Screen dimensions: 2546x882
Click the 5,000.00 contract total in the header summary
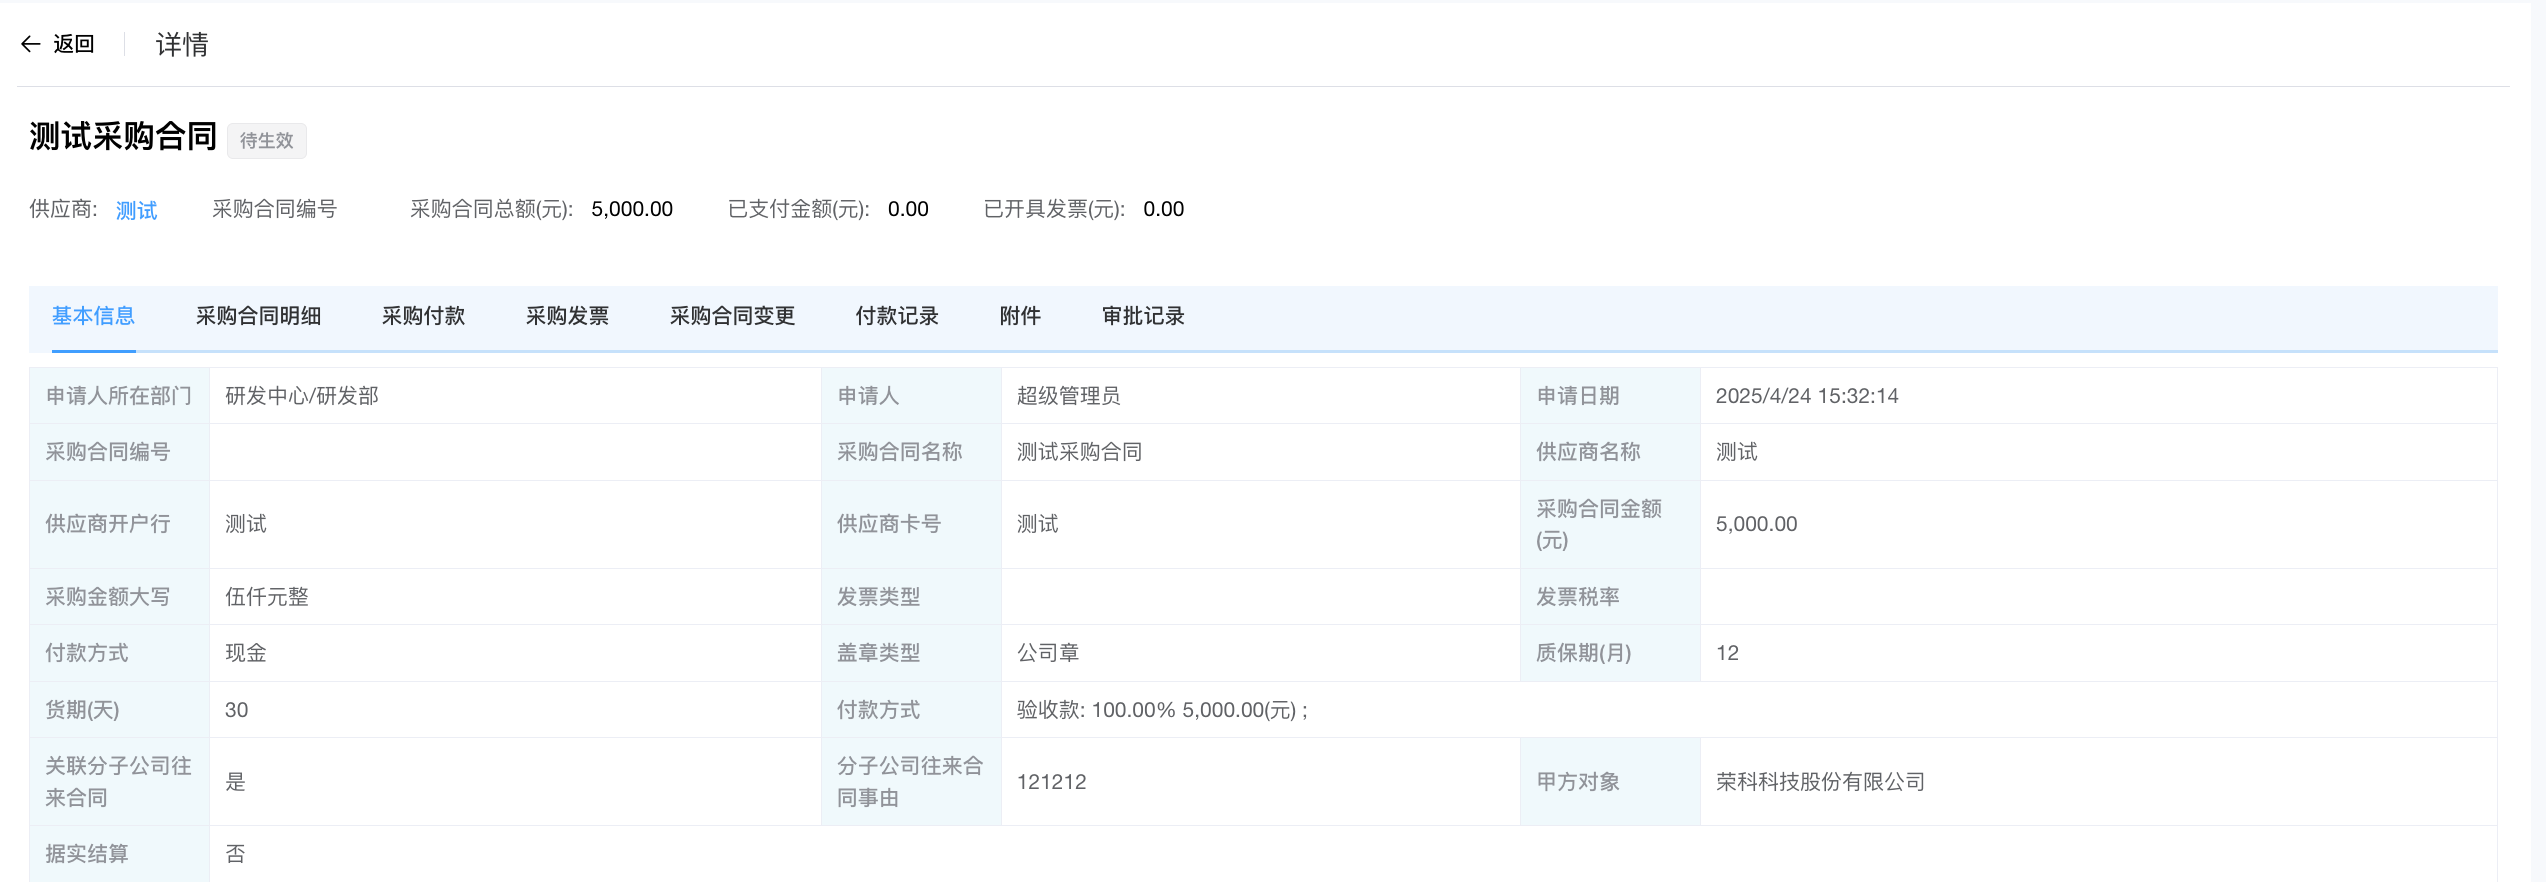[x=631, y=209]
